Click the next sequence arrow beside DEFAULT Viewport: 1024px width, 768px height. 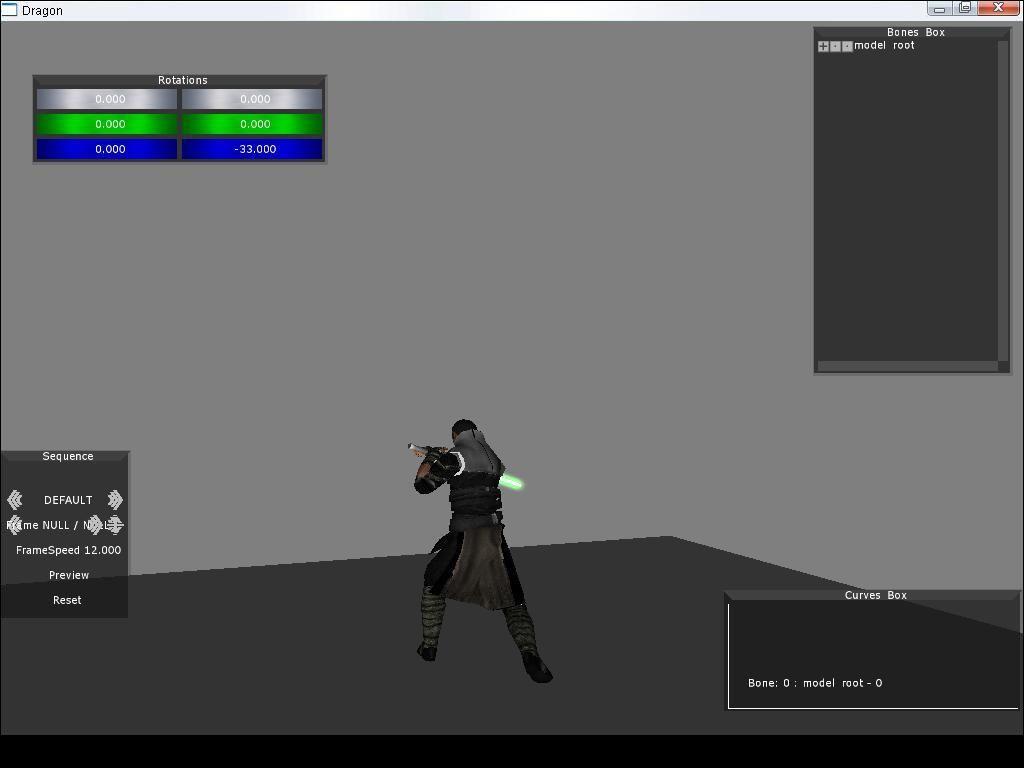[115, 500]
